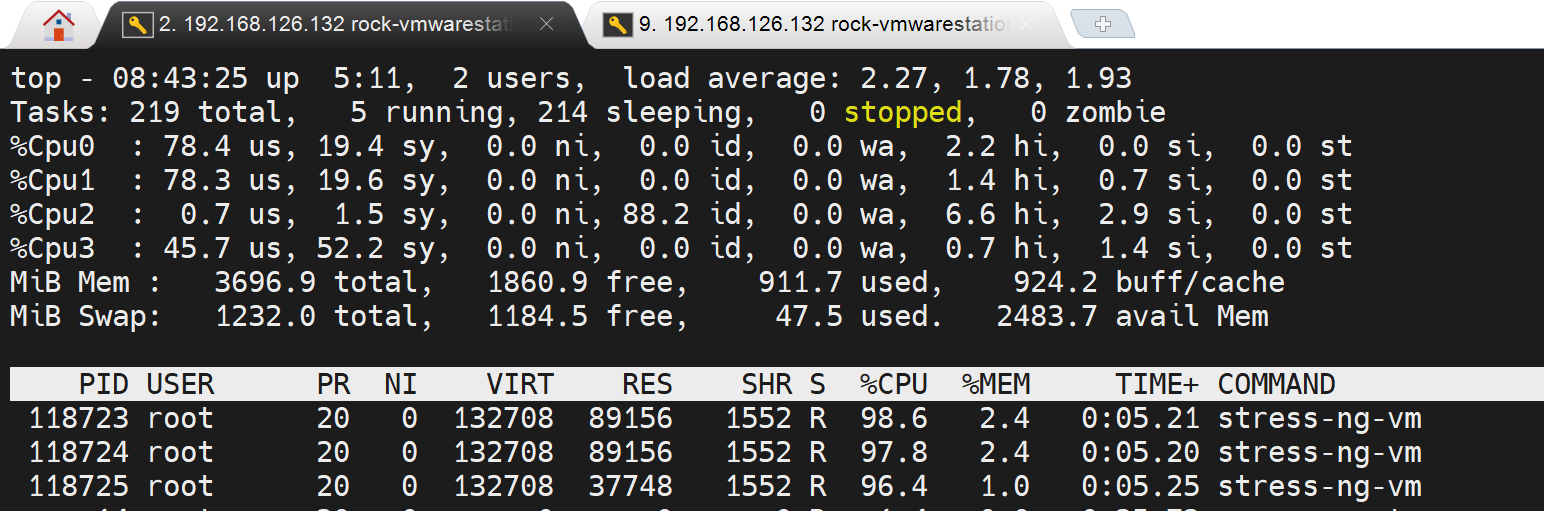Select the tab 2 session title
This screenshot has height=511, width=1544.
point(340,25)
